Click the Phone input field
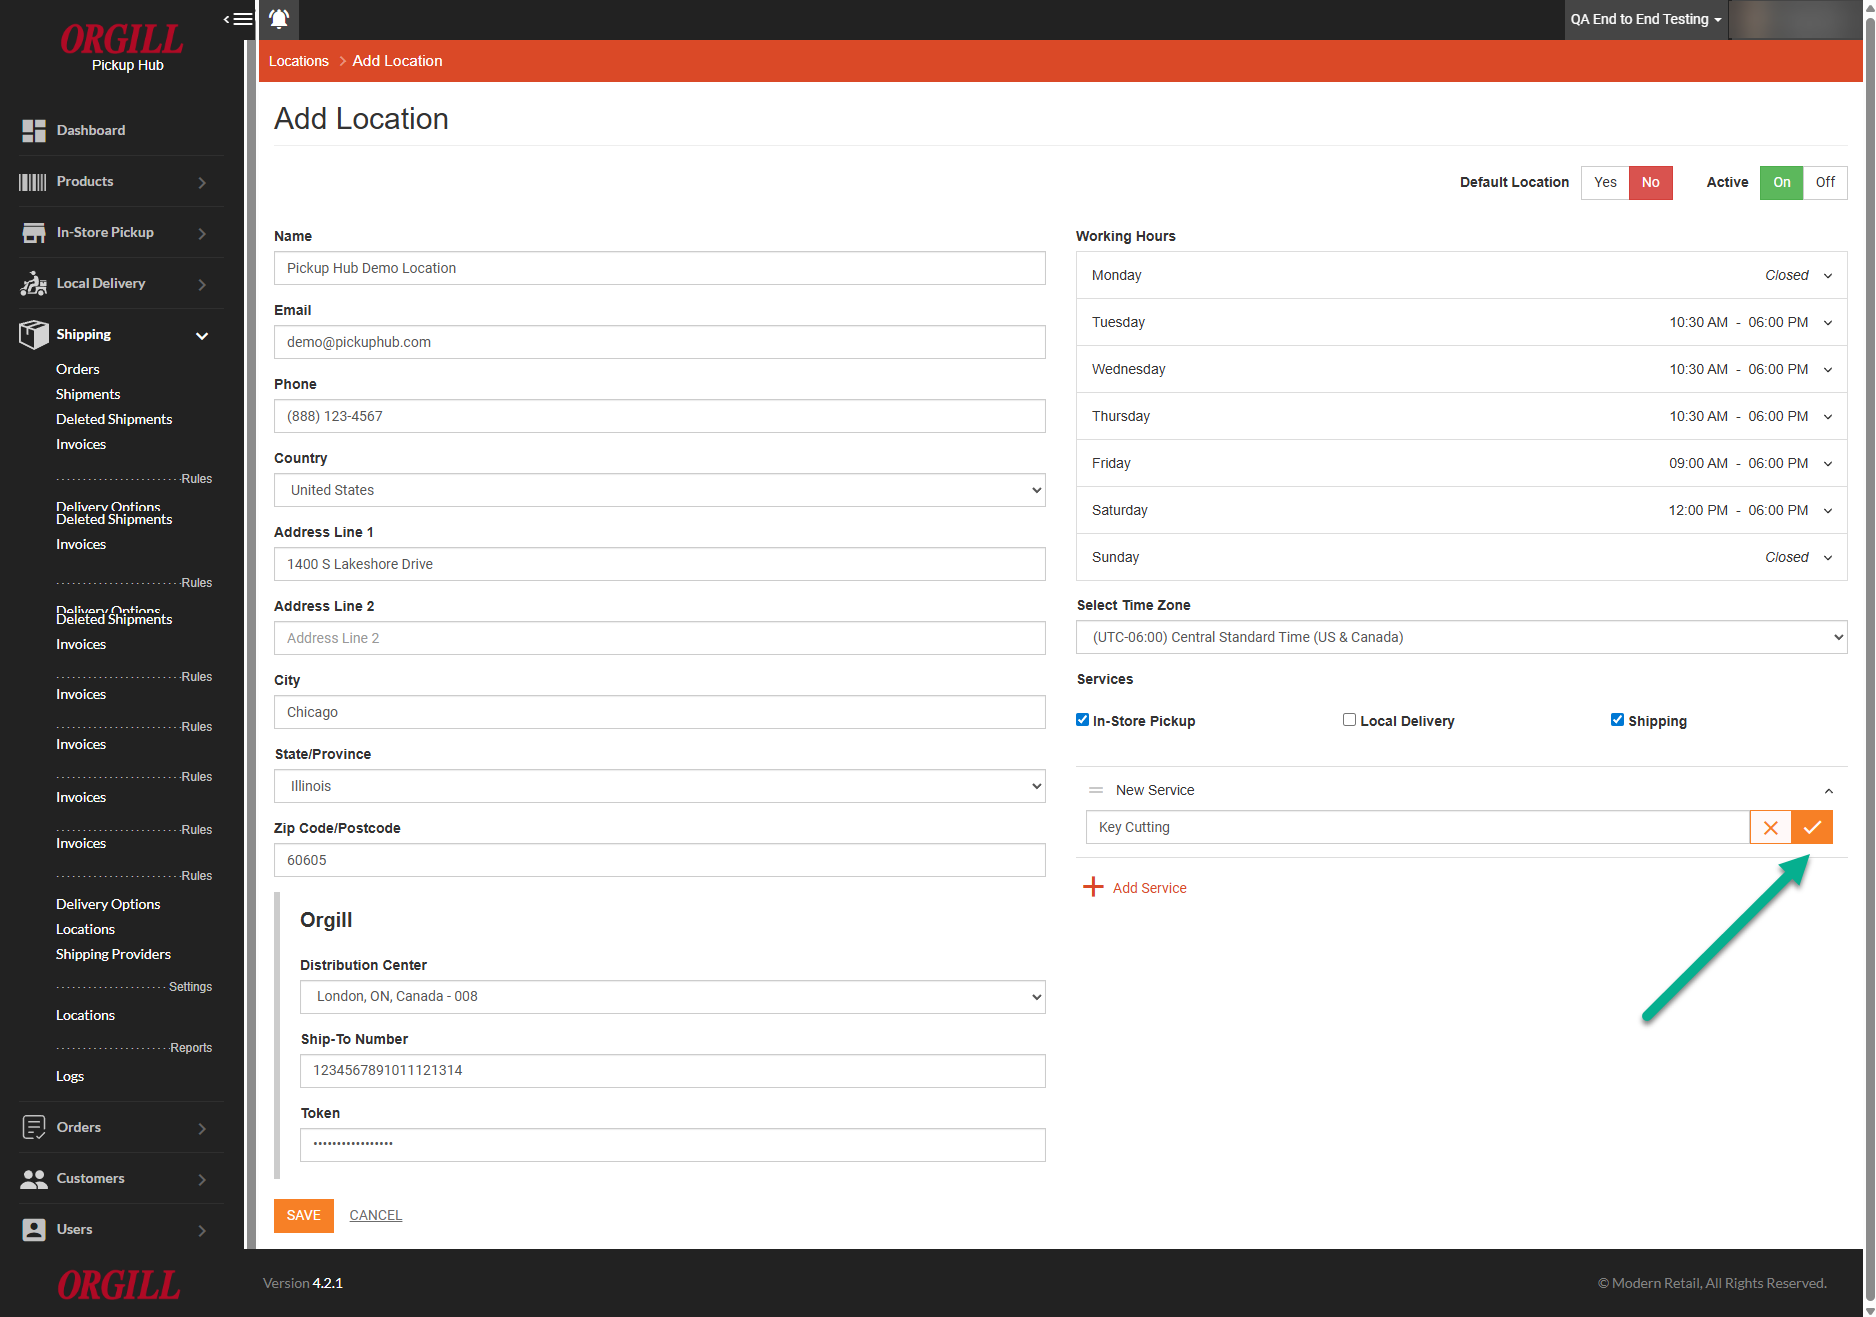 pos(660,416)
